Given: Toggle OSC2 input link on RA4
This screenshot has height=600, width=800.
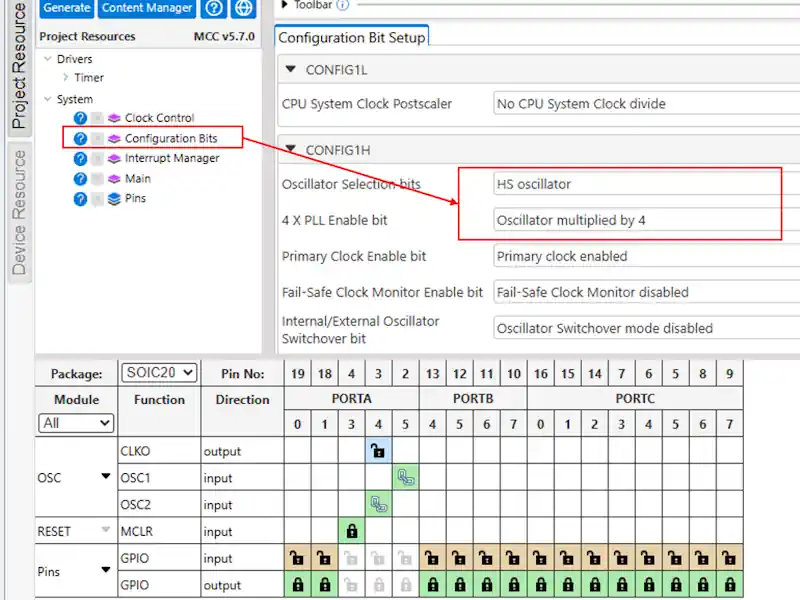Looking at the screenshot, I should [x=378, y=505].
